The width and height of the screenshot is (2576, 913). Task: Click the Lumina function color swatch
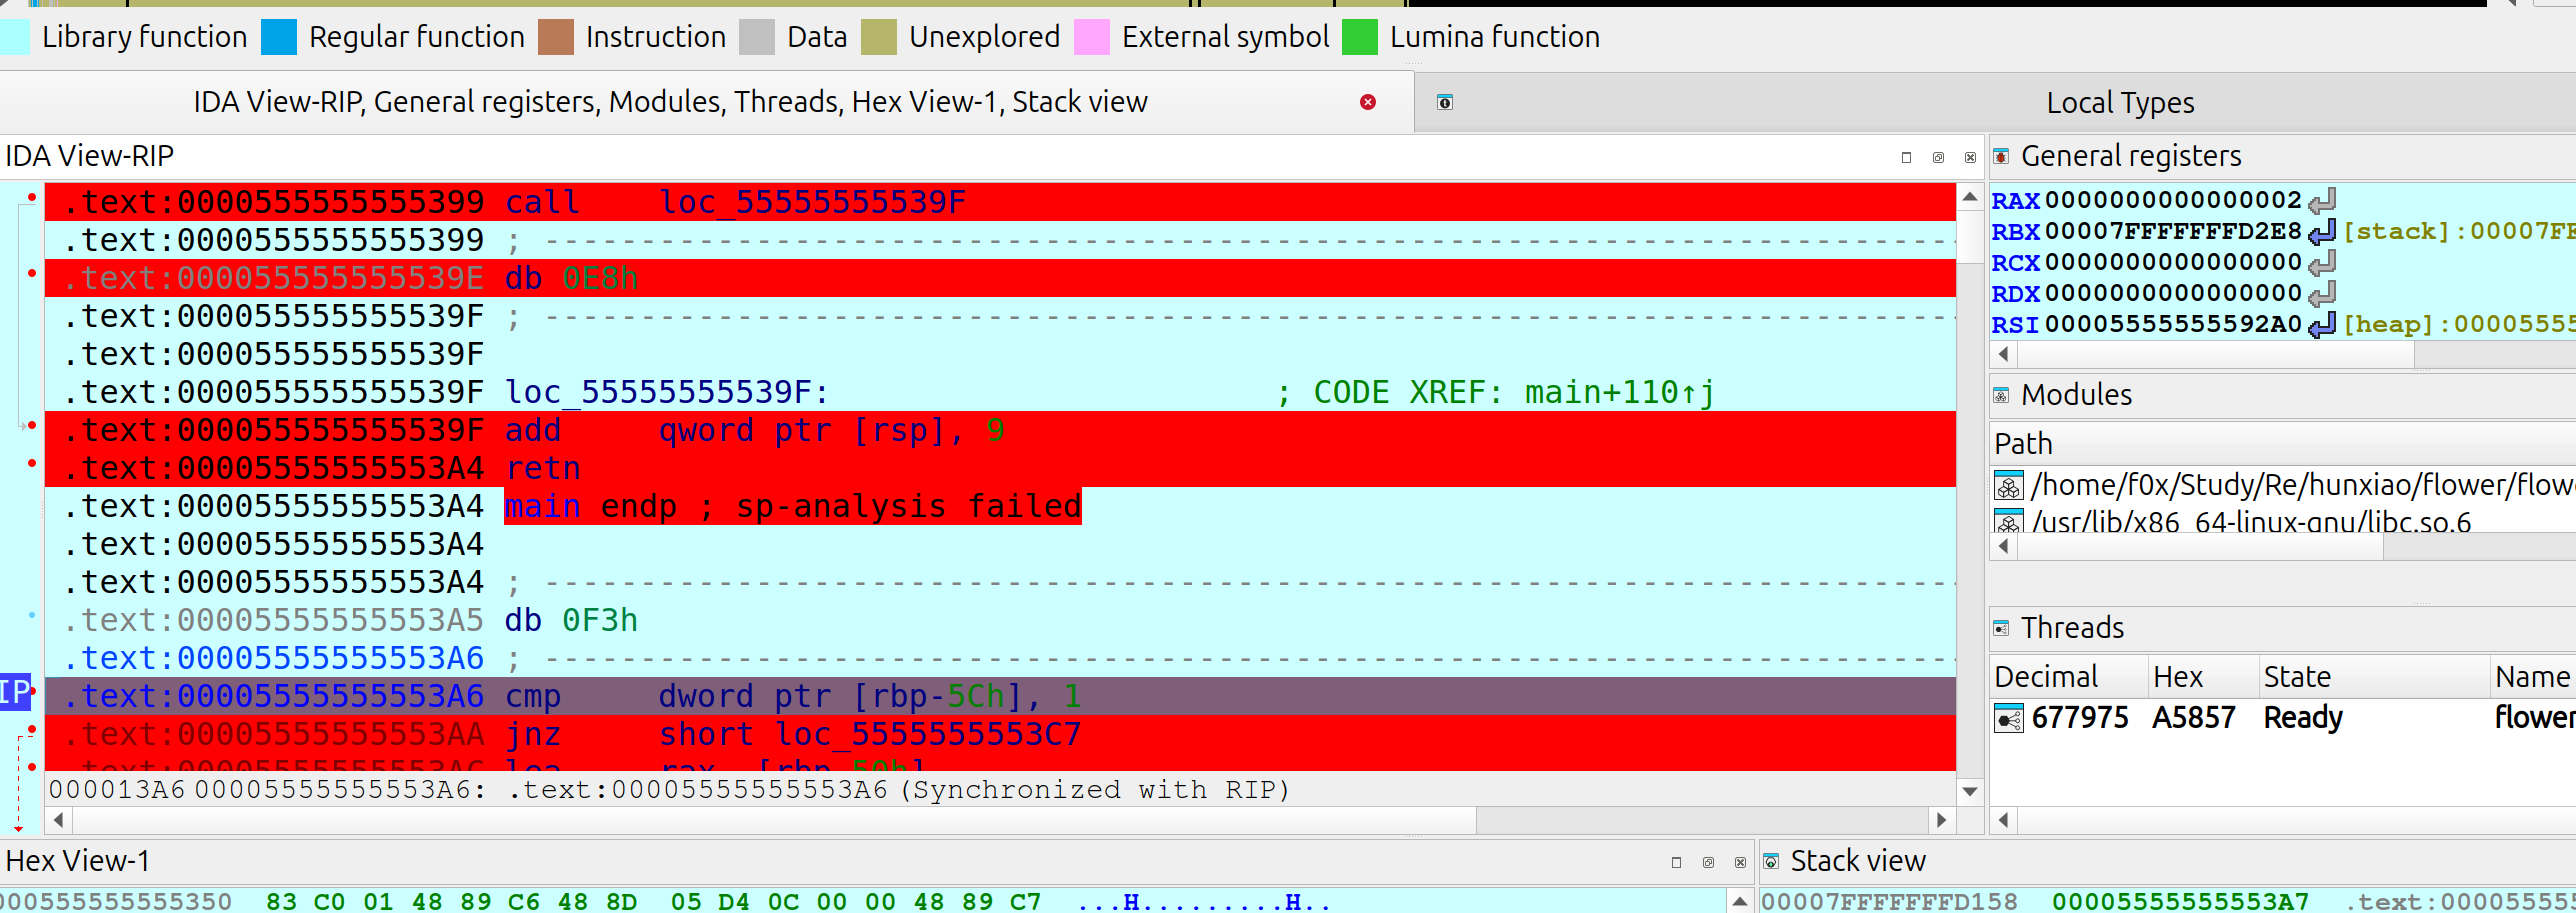click(x=1360, y=37)
